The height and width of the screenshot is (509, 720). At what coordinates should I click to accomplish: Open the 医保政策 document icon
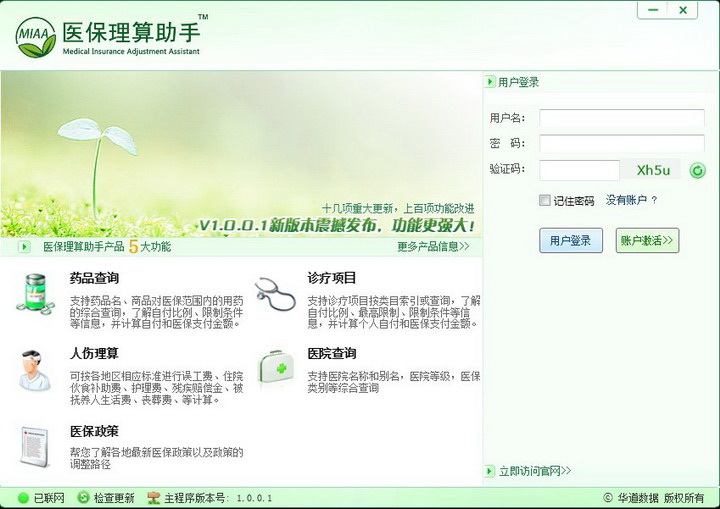34,447
